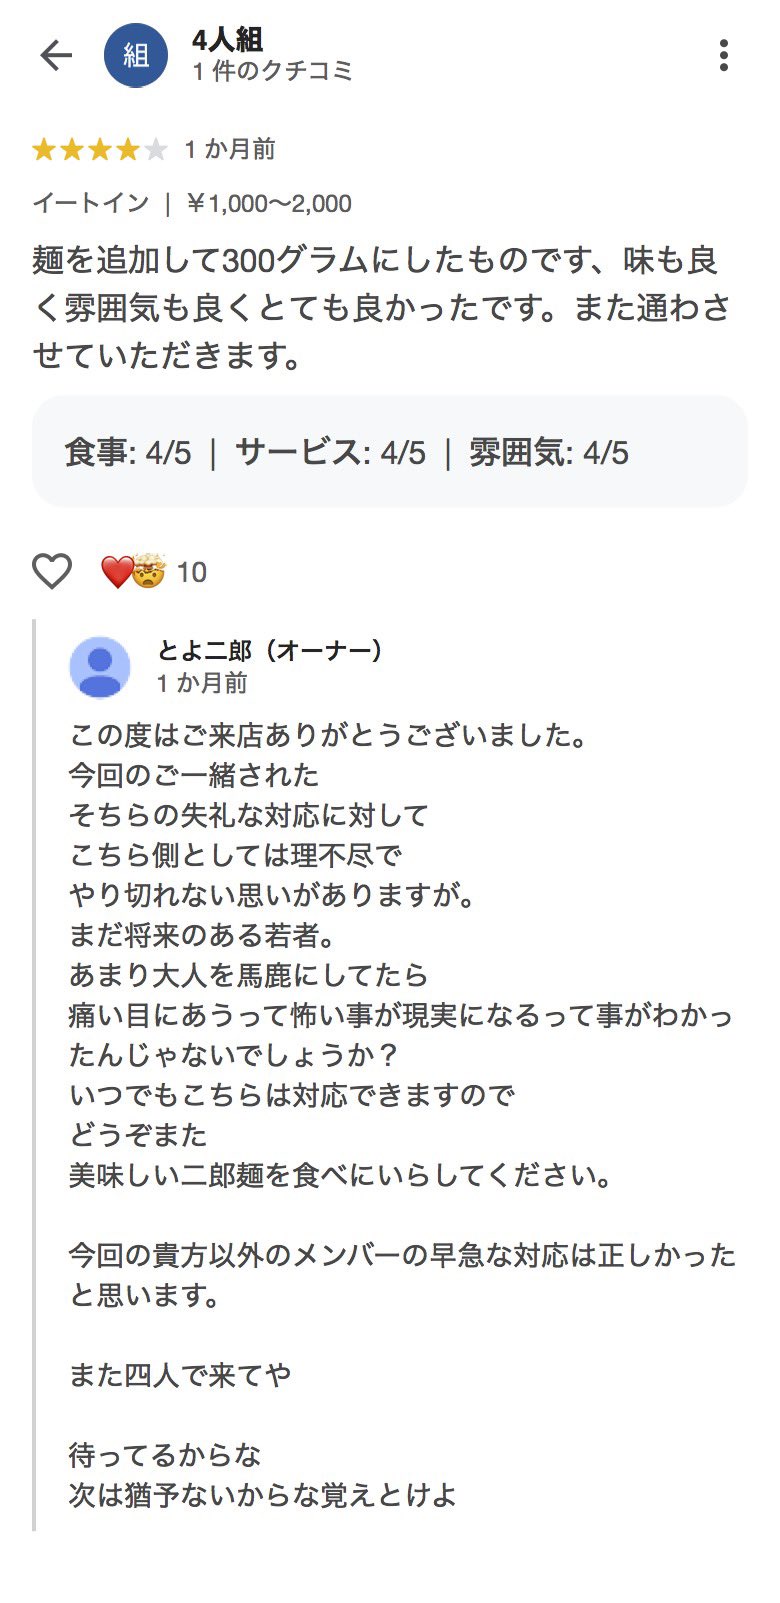This screenshot has width=780, height=1603.
Task: View the reviewer's "1 件のクチコミ" count
Action: click(273, 72)
